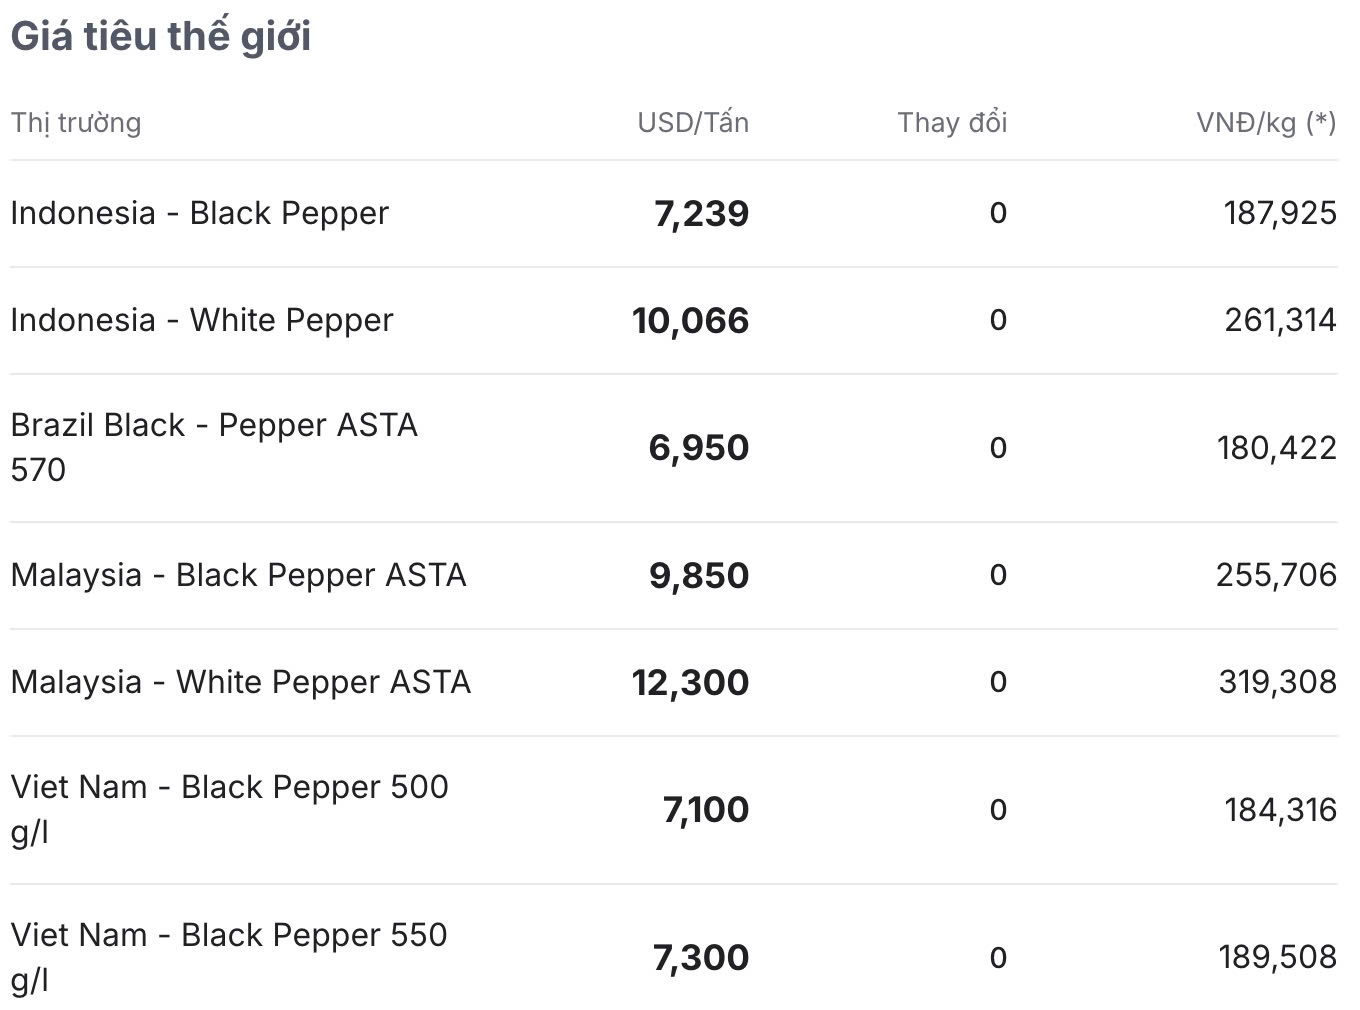This screenshot has width=1360, height=1010.
Task: Click the Indonesia - White Pepper market name
Action: click(x=202, y=320)
